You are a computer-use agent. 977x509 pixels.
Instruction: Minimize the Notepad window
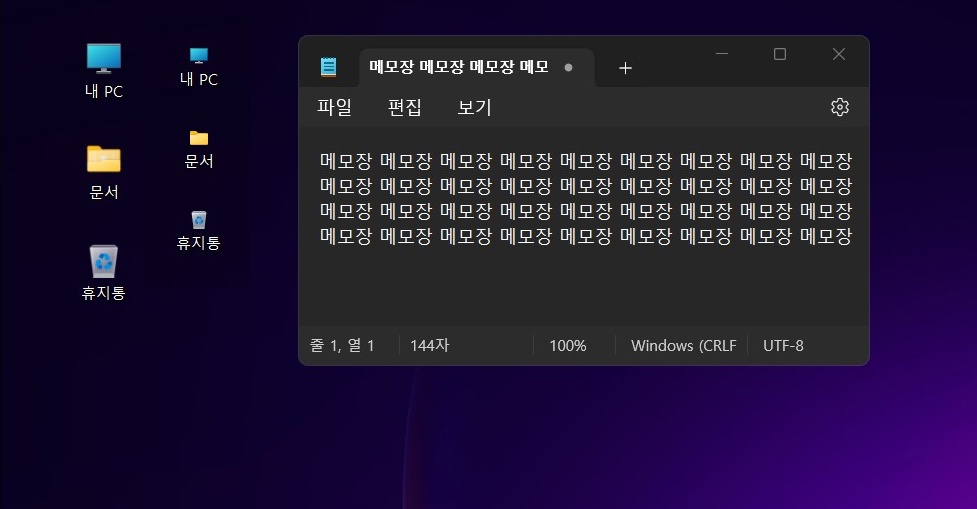pos(722,54)
